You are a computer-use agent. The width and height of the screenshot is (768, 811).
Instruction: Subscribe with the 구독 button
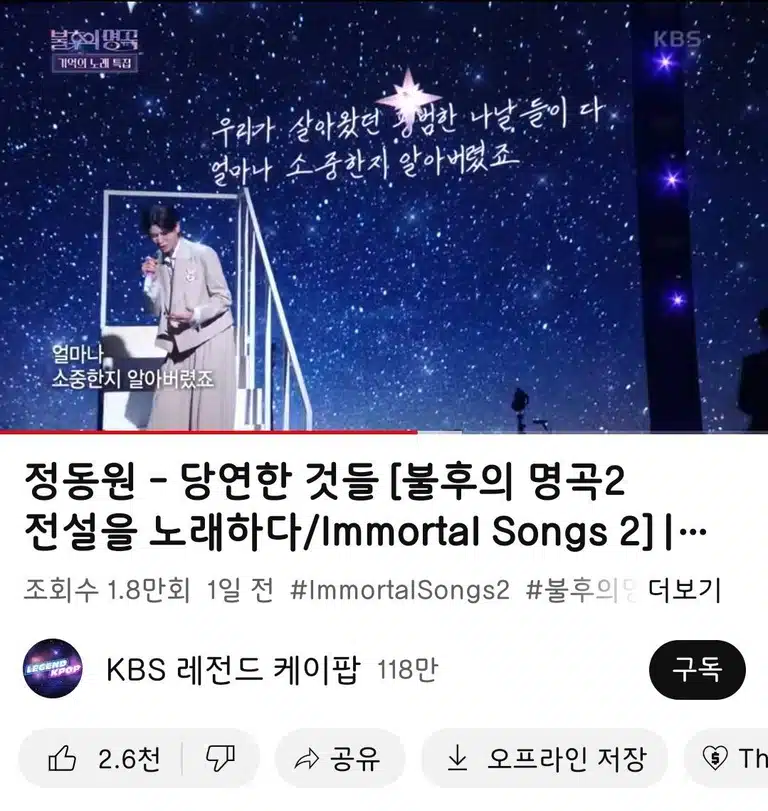[697, 669]
